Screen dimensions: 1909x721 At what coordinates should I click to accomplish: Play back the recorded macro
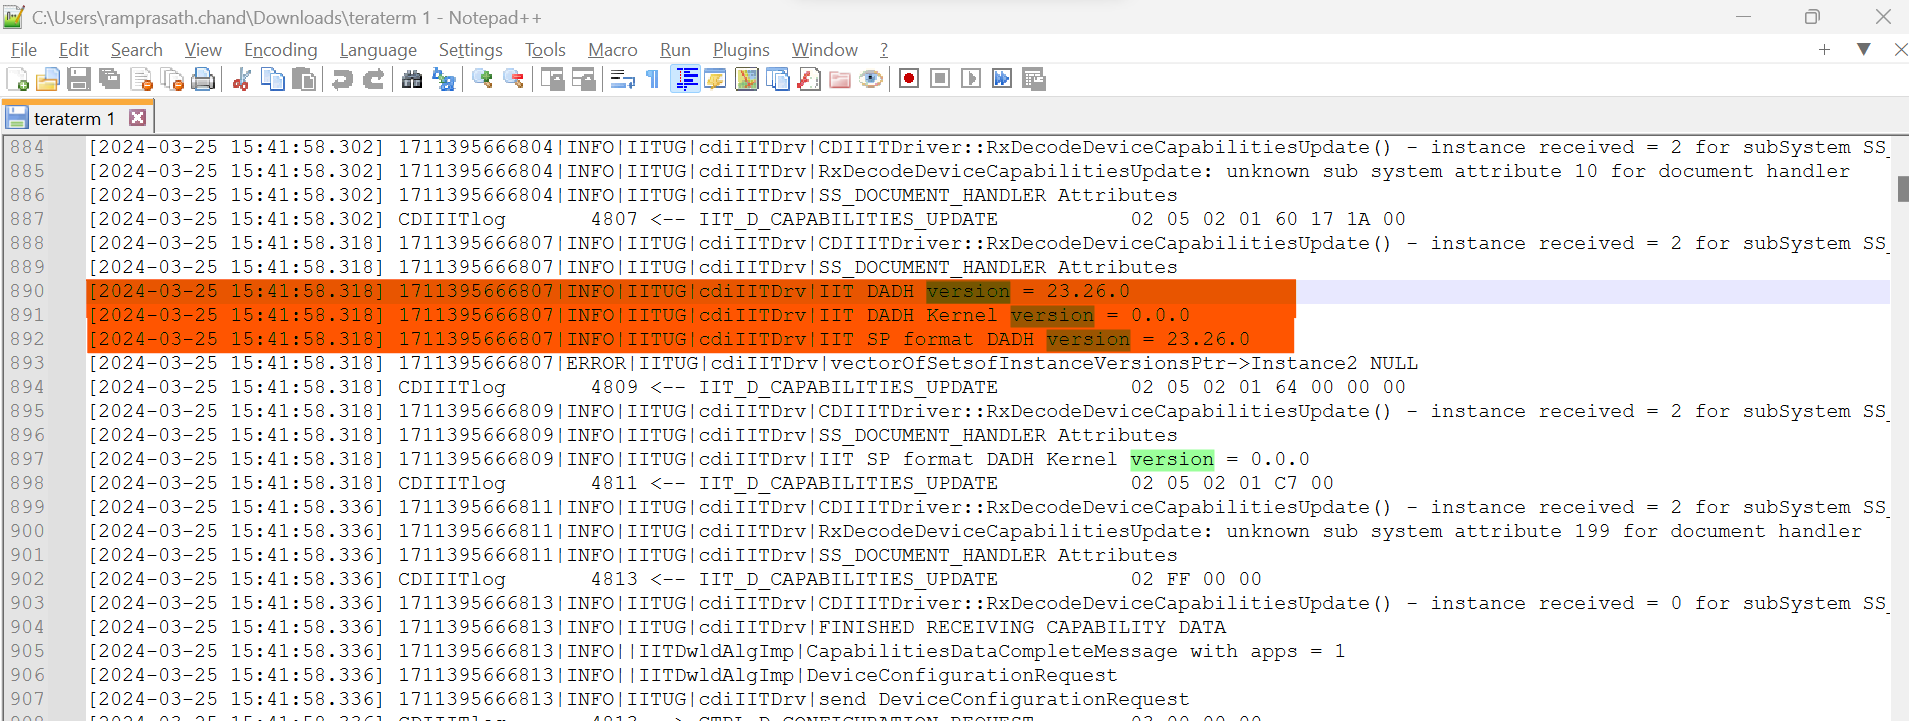click(971, 79)
